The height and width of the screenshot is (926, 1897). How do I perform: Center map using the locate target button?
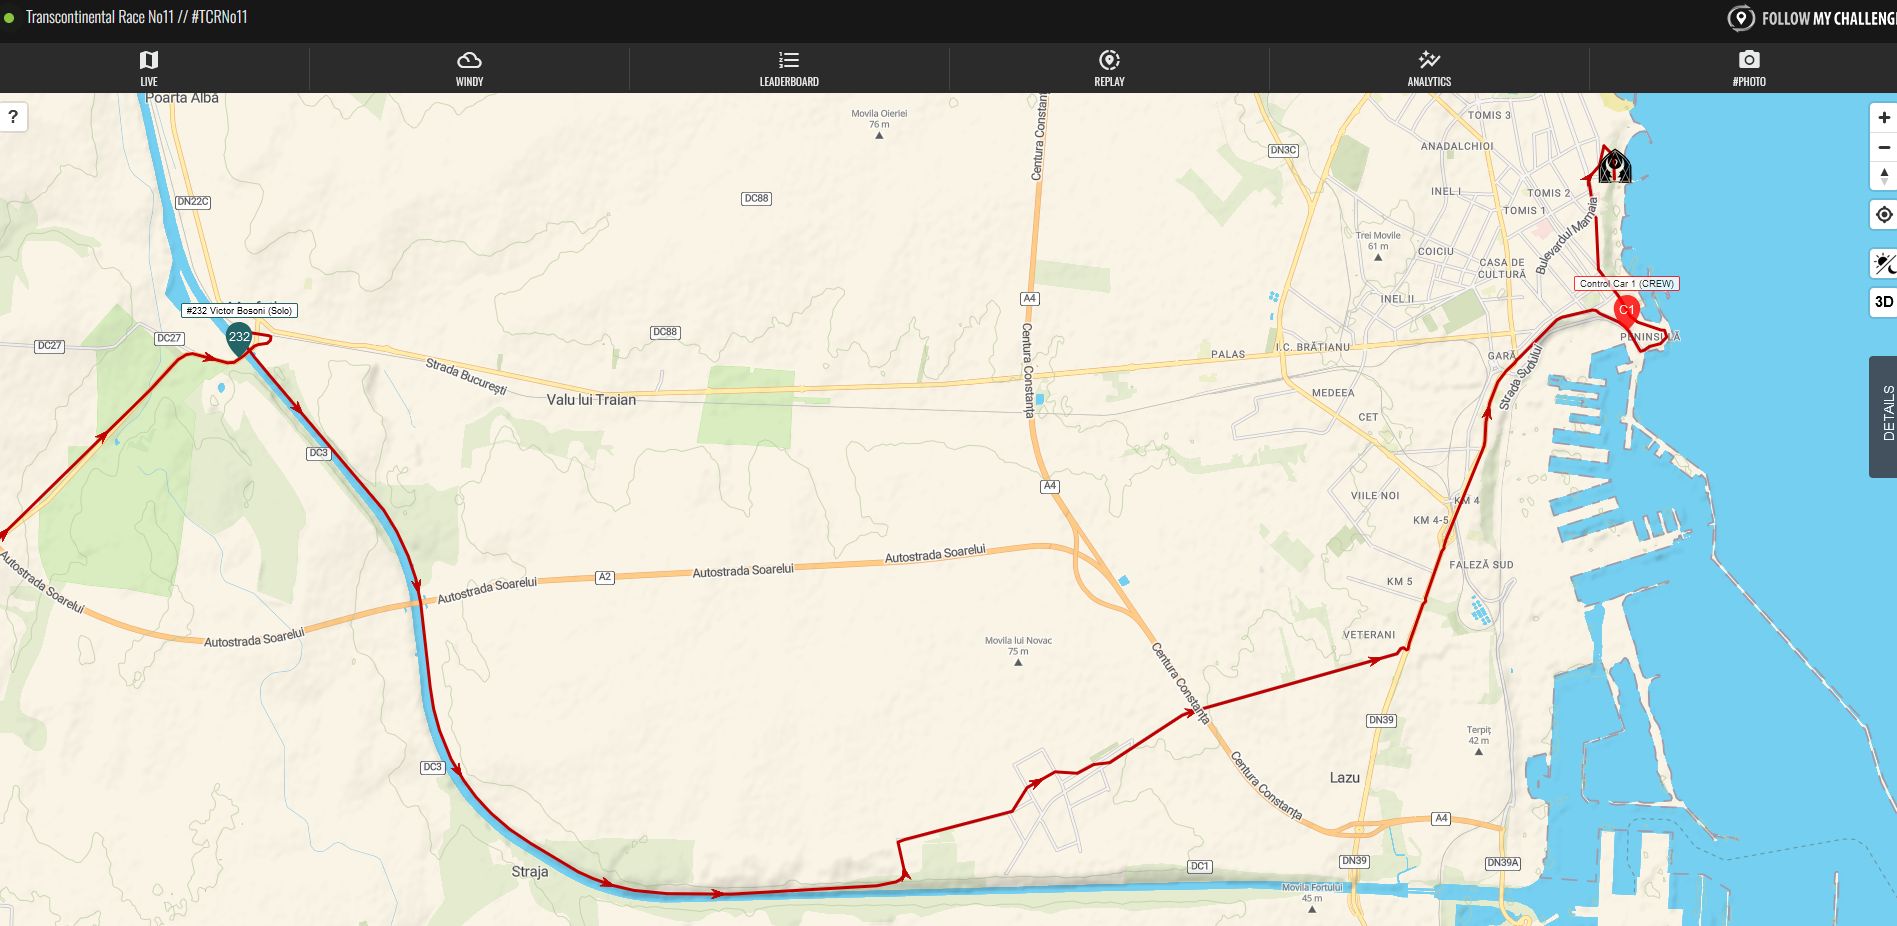coord(1884,215)
